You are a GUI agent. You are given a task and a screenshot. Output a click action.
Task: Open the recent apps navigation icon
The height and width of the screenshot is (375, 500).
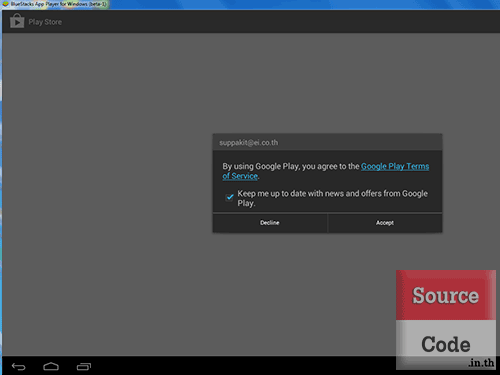[84, 366]
